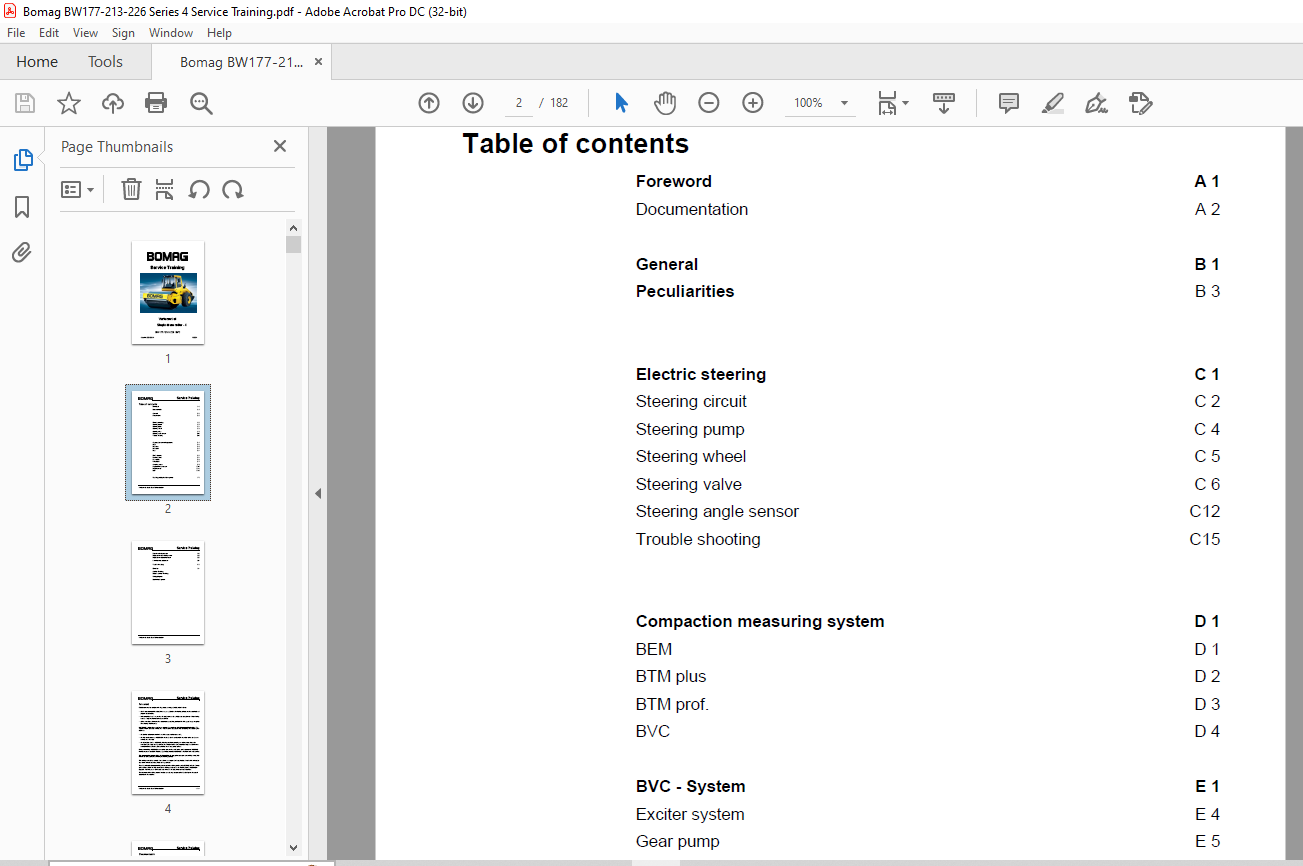Rotate page counterclockwise in thumbnails panel
This screenshot has height=866, width=1303.
(199, 189)
